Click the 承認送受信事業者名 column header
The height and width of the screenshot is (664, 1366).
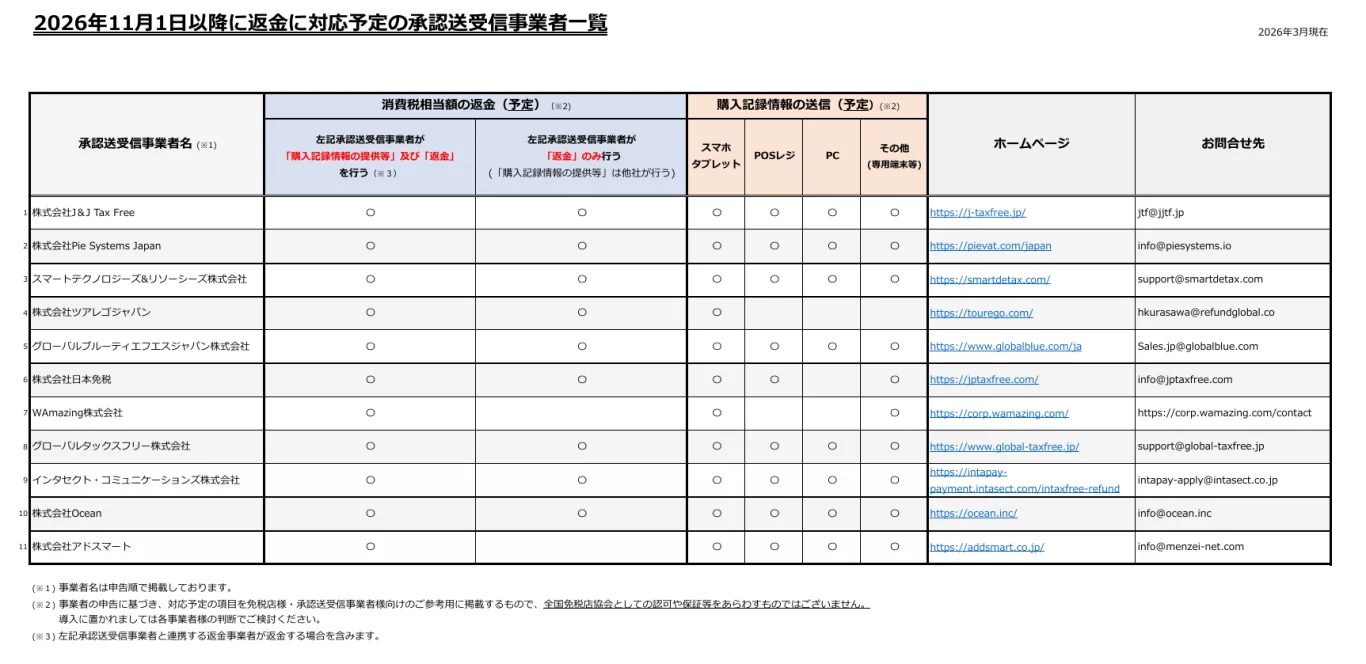[147, 145]
